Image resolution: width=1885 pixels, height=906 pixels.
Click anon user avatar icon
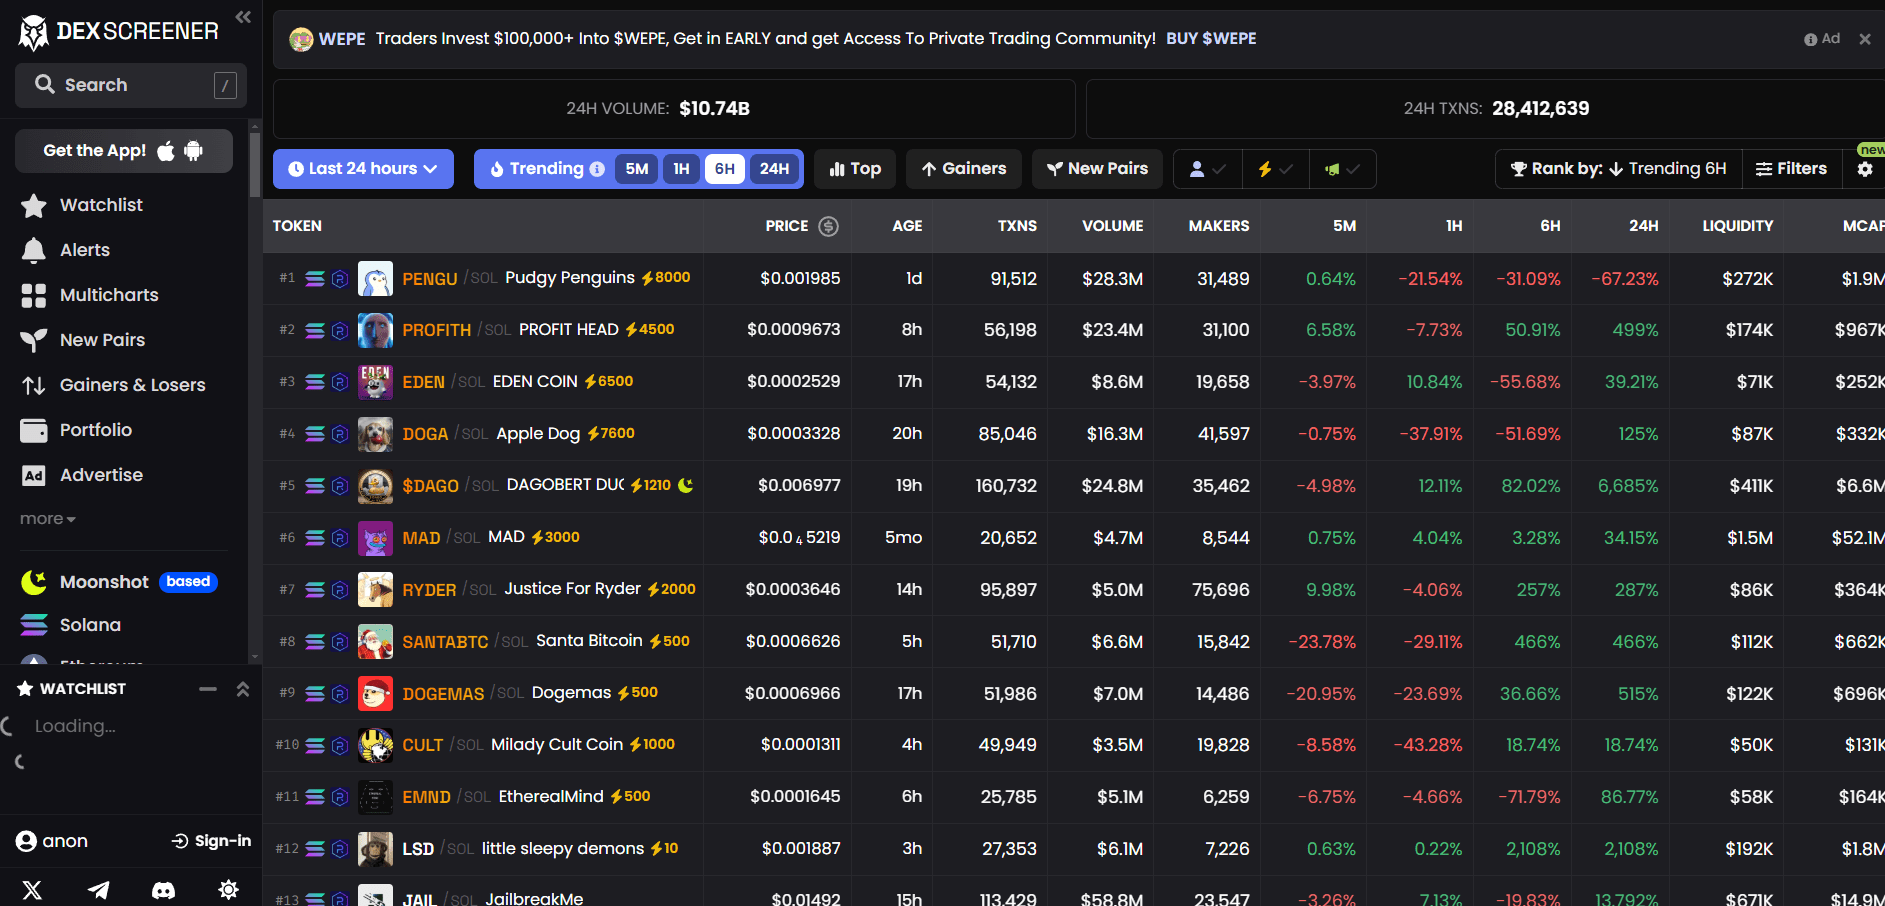[26, 841]
